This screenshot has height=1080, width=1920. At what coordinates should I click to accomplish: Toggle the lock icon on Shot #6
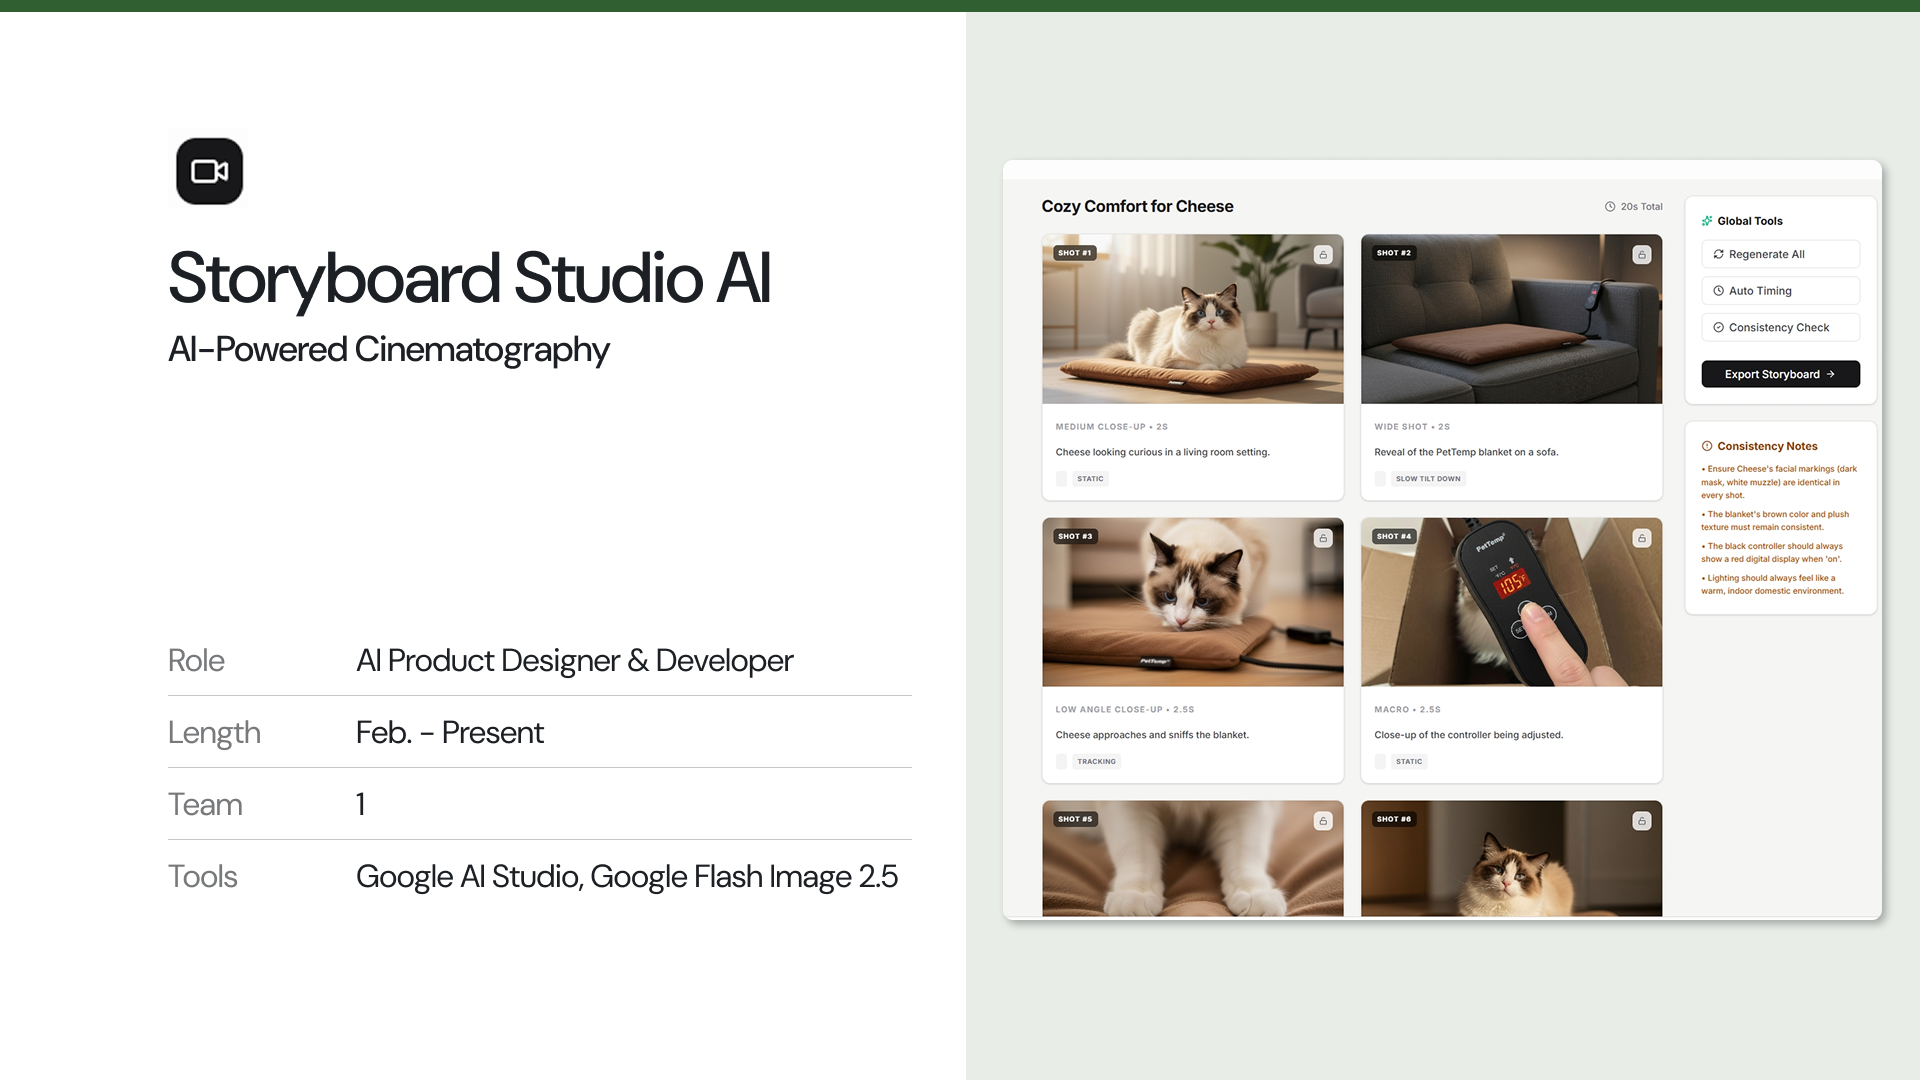click(1641, 821)
